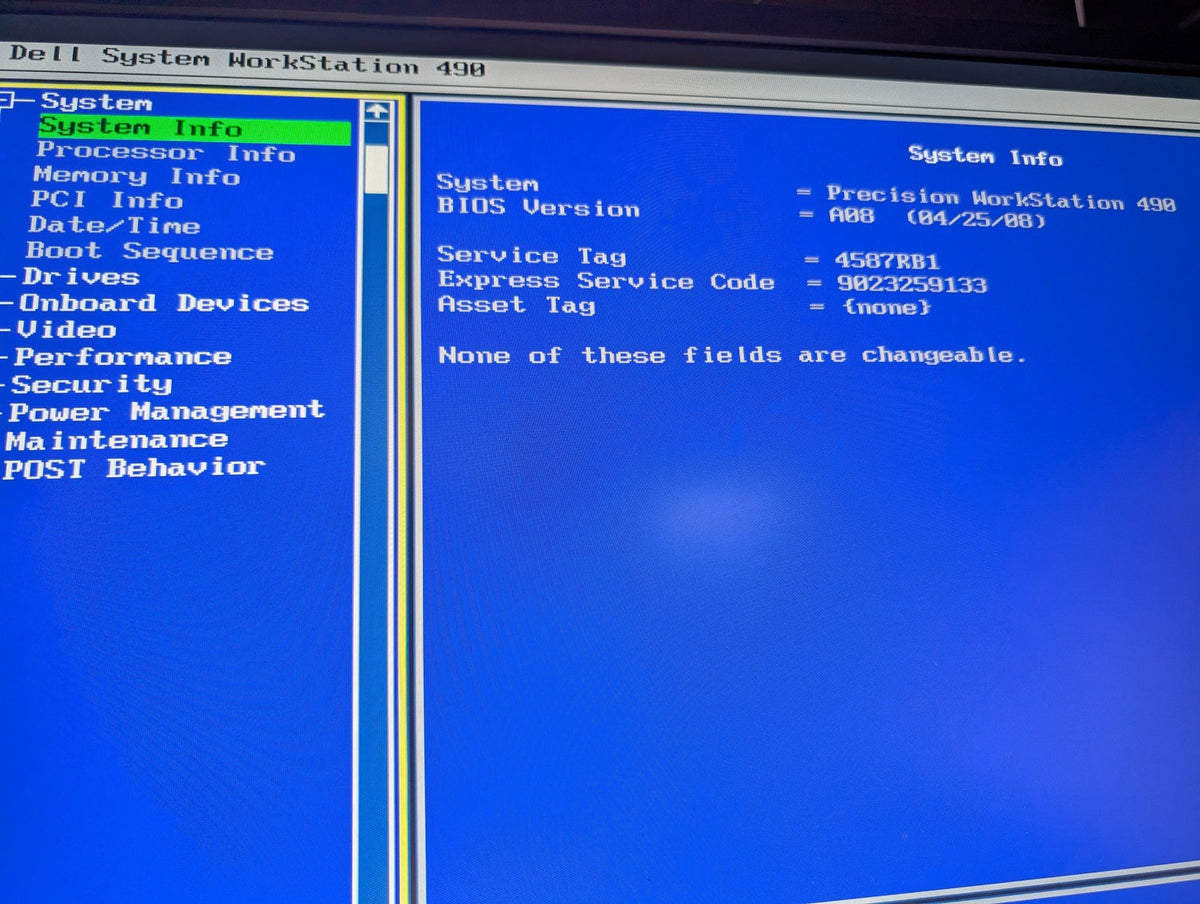Expand the Performance category
The width and height of the screenshot is (1200, 904).
(122, 356)
